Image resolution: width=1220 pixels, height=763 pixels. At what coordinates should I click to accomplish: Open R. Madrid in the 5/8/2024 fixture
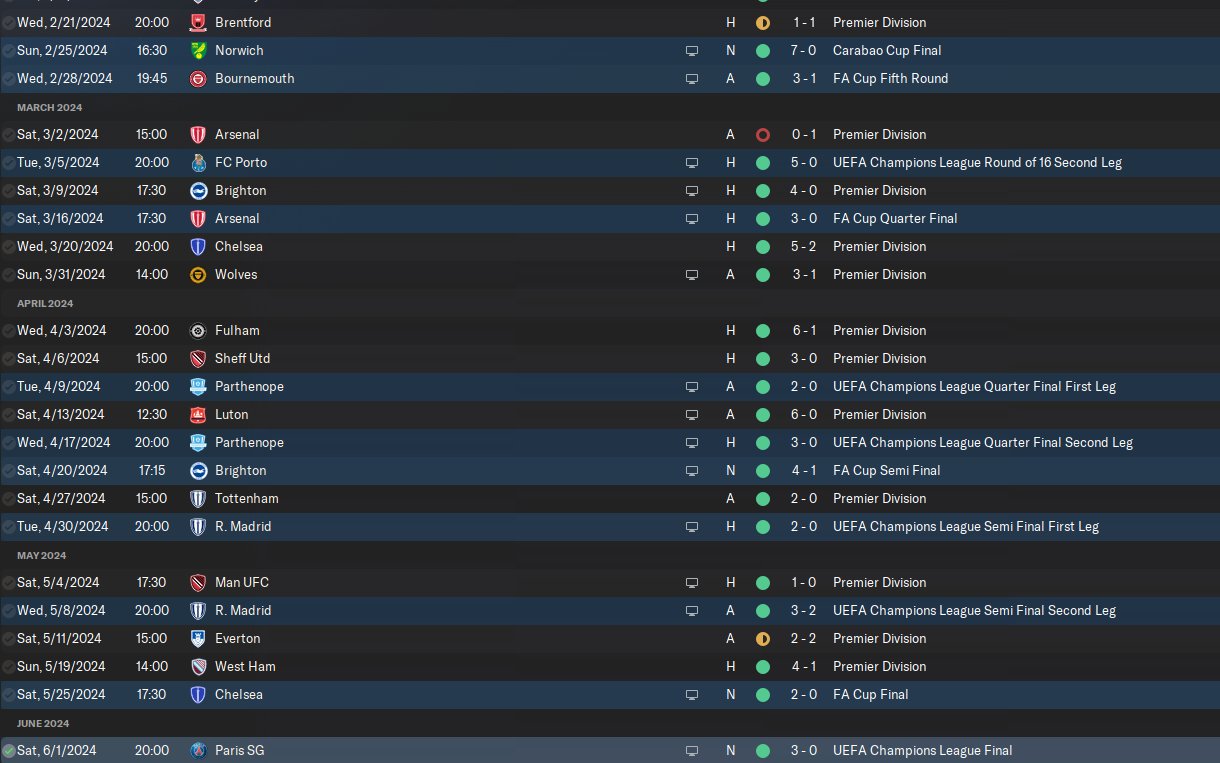(x=243, y=610)
